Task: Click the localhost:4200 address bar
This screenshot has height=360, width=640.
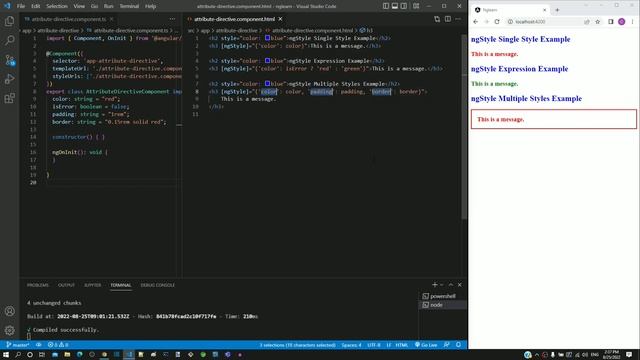Action: coord(543,22)
